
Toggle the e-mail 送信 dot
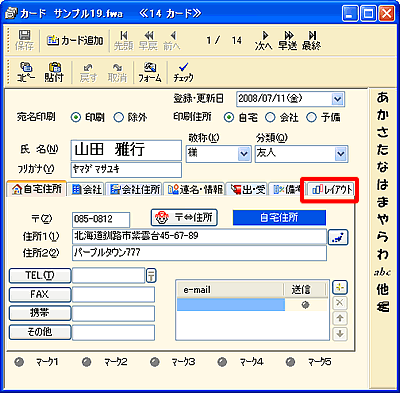[305, 305]
